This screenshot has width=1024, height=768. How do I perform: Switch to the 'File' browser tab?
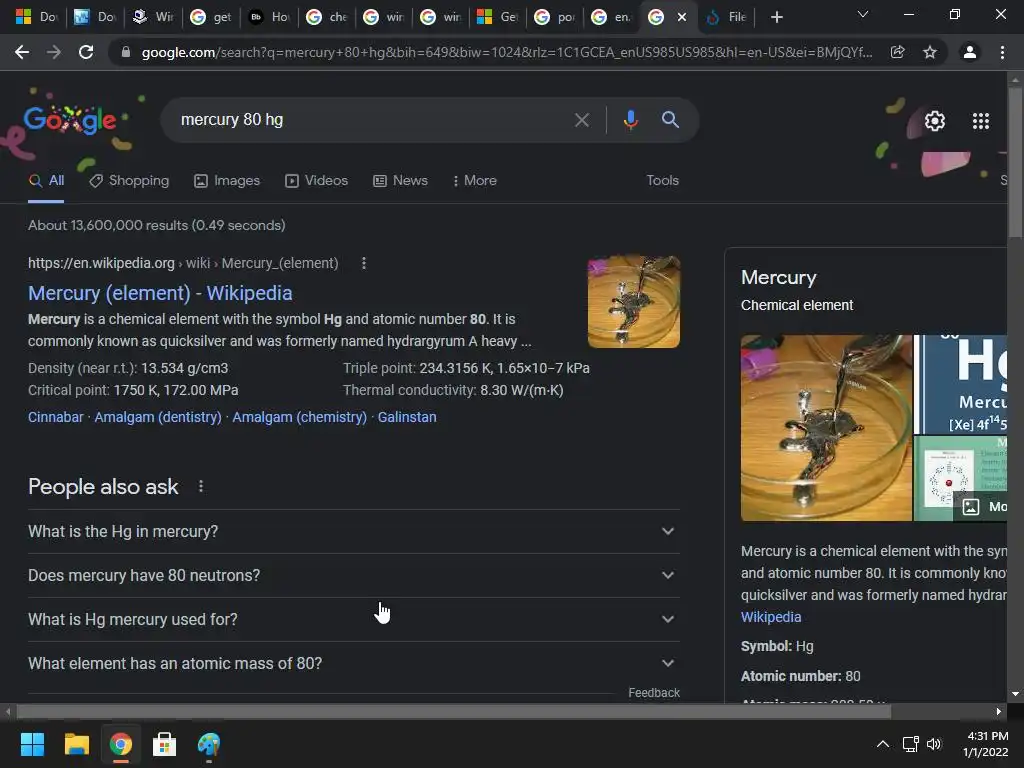(x=726, y=18)
